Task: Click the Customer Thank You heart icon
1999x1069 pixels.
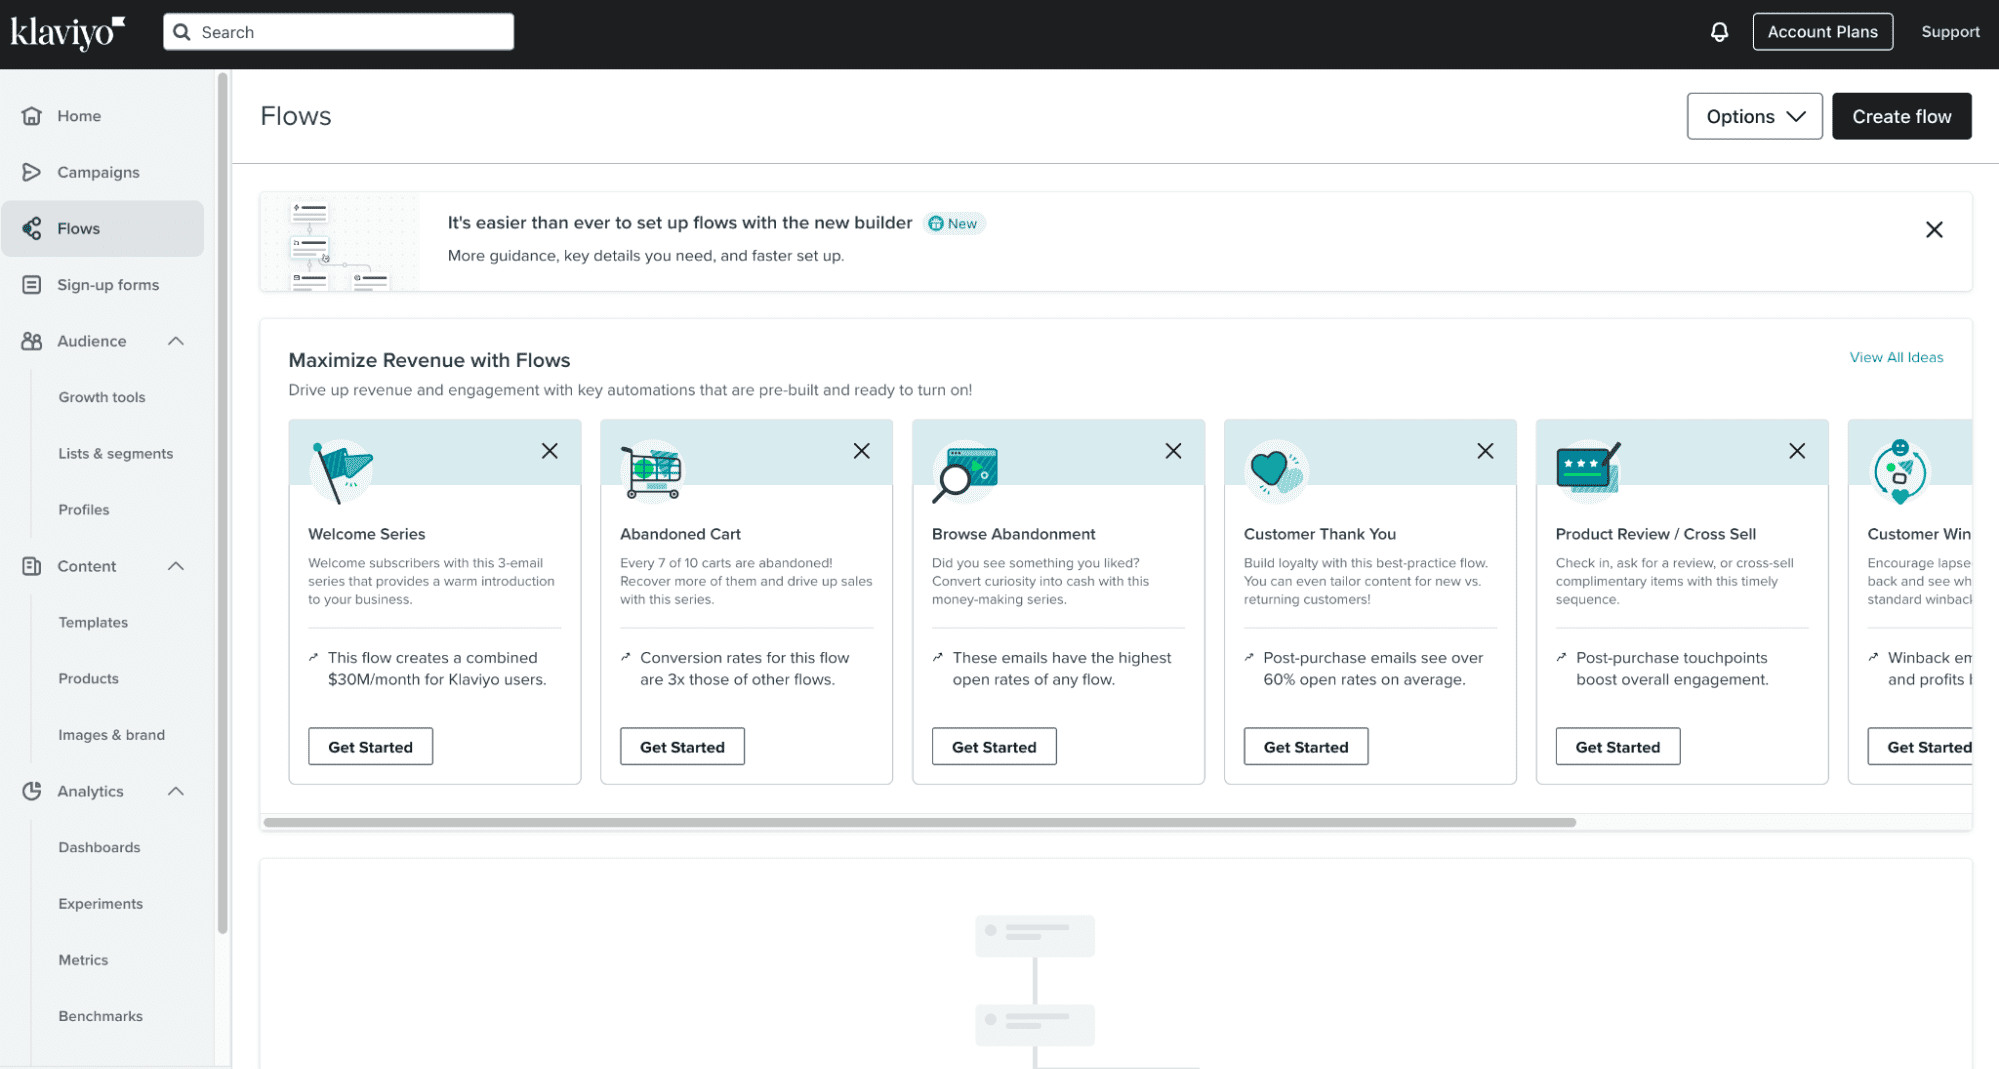Action: click(1276, 471)
